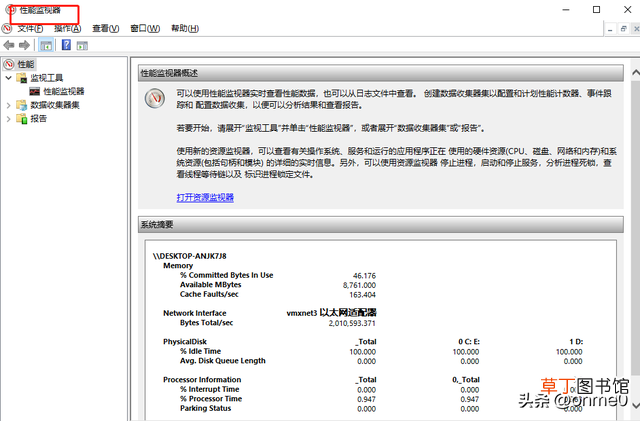This screenshot has width=640, height=421.
Task: Click the 性能监视器 graph icon in tree
Action: 35,91
